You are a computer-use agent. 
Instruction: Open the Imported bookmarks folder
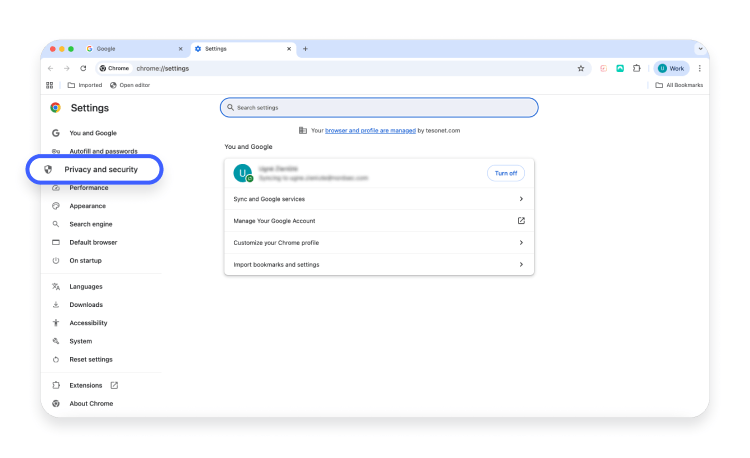tap(85, 85)
